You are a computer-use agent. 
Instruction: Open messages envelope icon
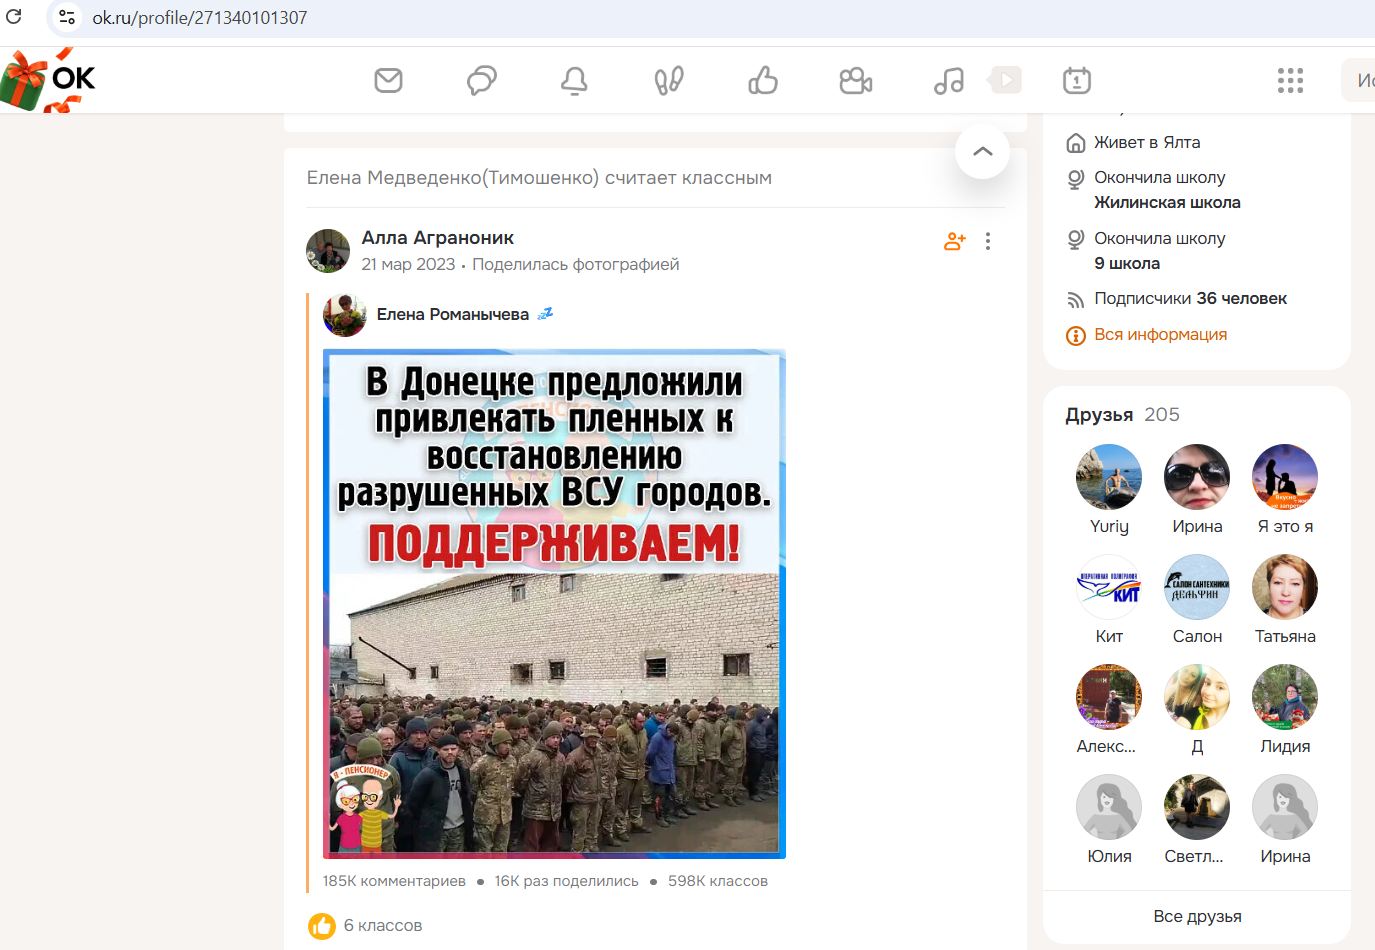pyautogui.click(x=388, y=80)
